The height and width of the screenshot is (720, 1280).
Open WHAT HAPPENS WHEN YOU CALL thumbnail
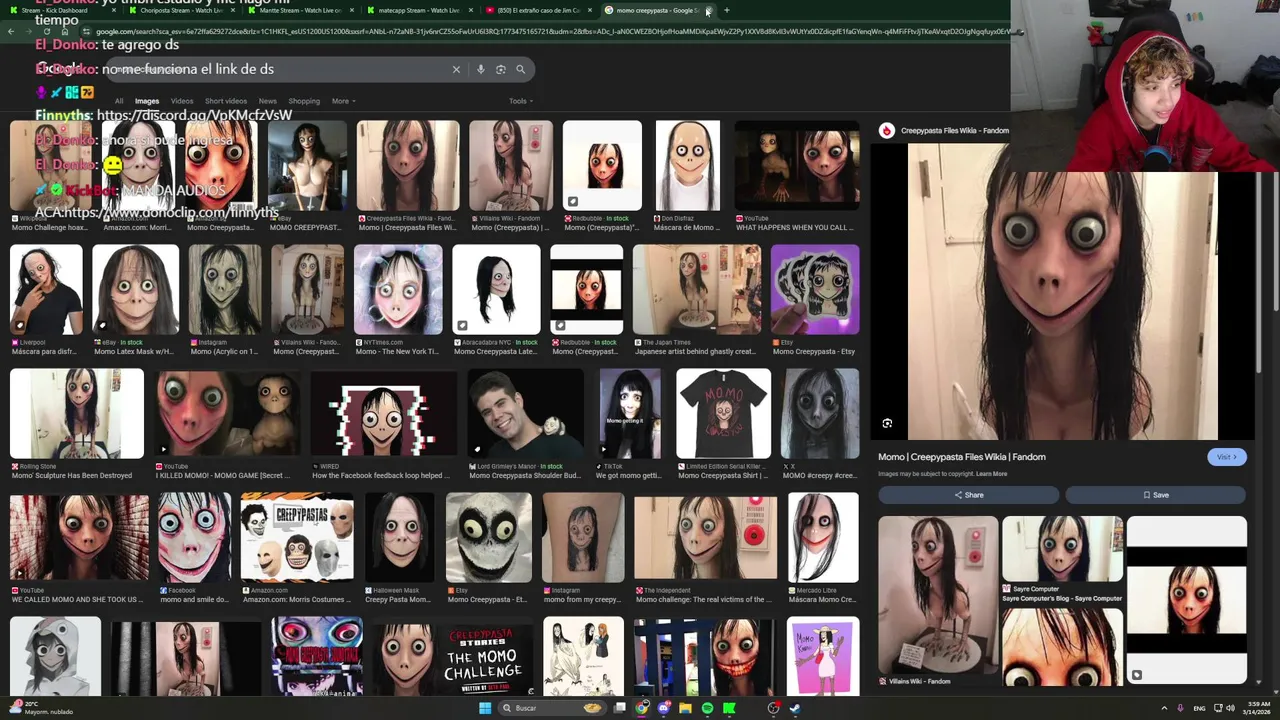point(796,166)
